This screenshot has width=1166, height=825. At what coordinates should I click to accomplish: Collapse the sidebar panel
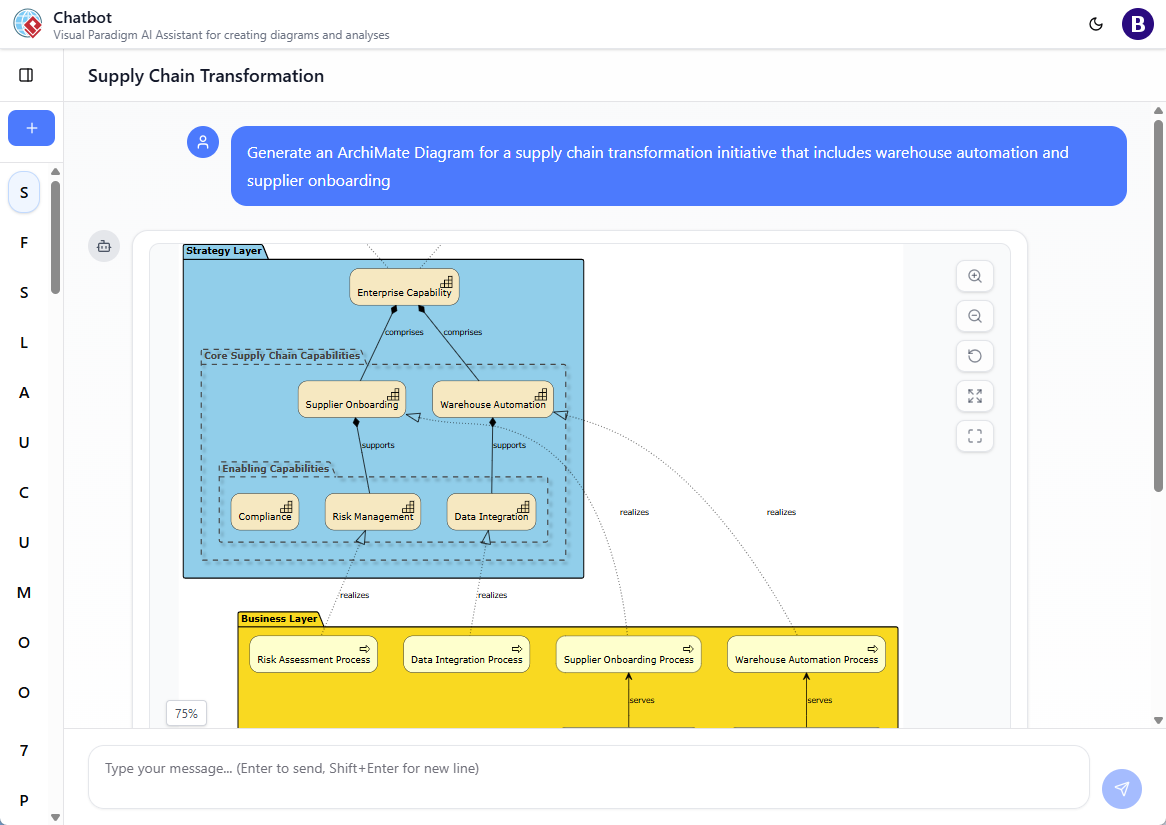27,75
